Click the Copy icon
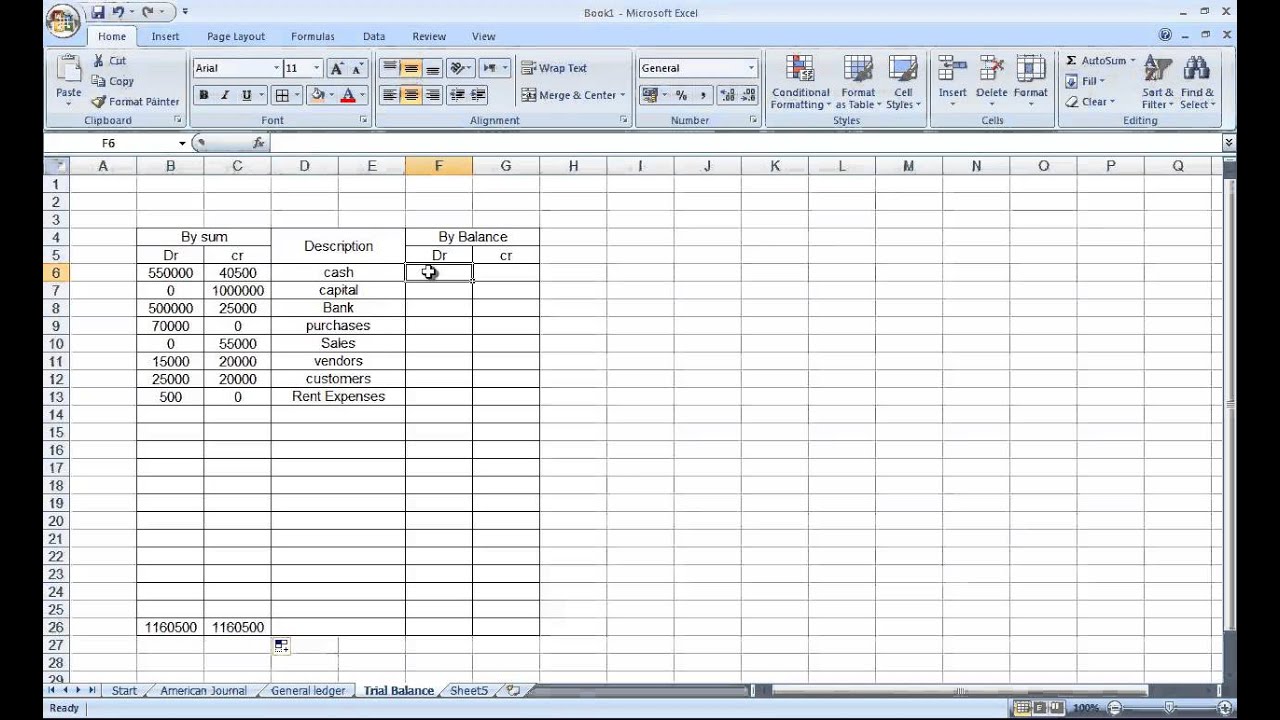The image size is (1280, 720). [98, 81]
